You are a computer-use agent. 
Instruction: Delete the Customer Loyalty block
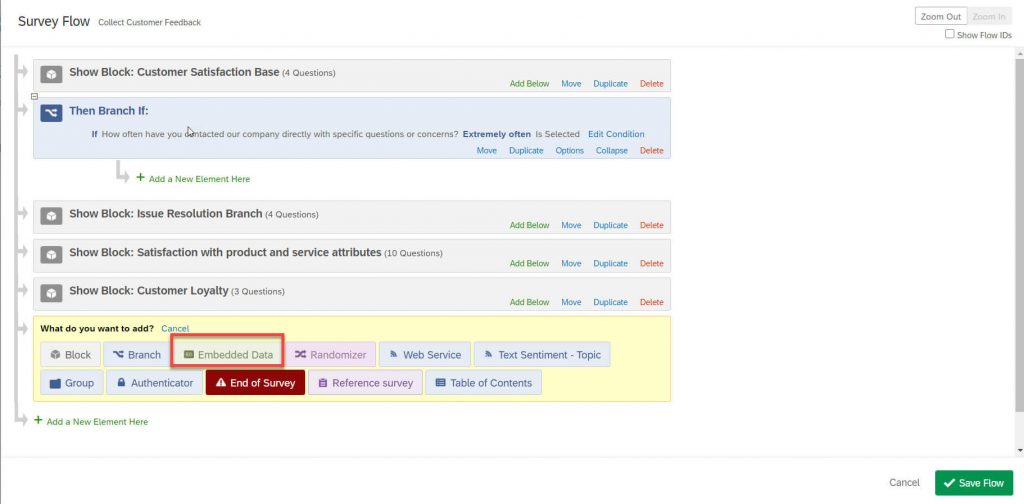pos(652,302)
